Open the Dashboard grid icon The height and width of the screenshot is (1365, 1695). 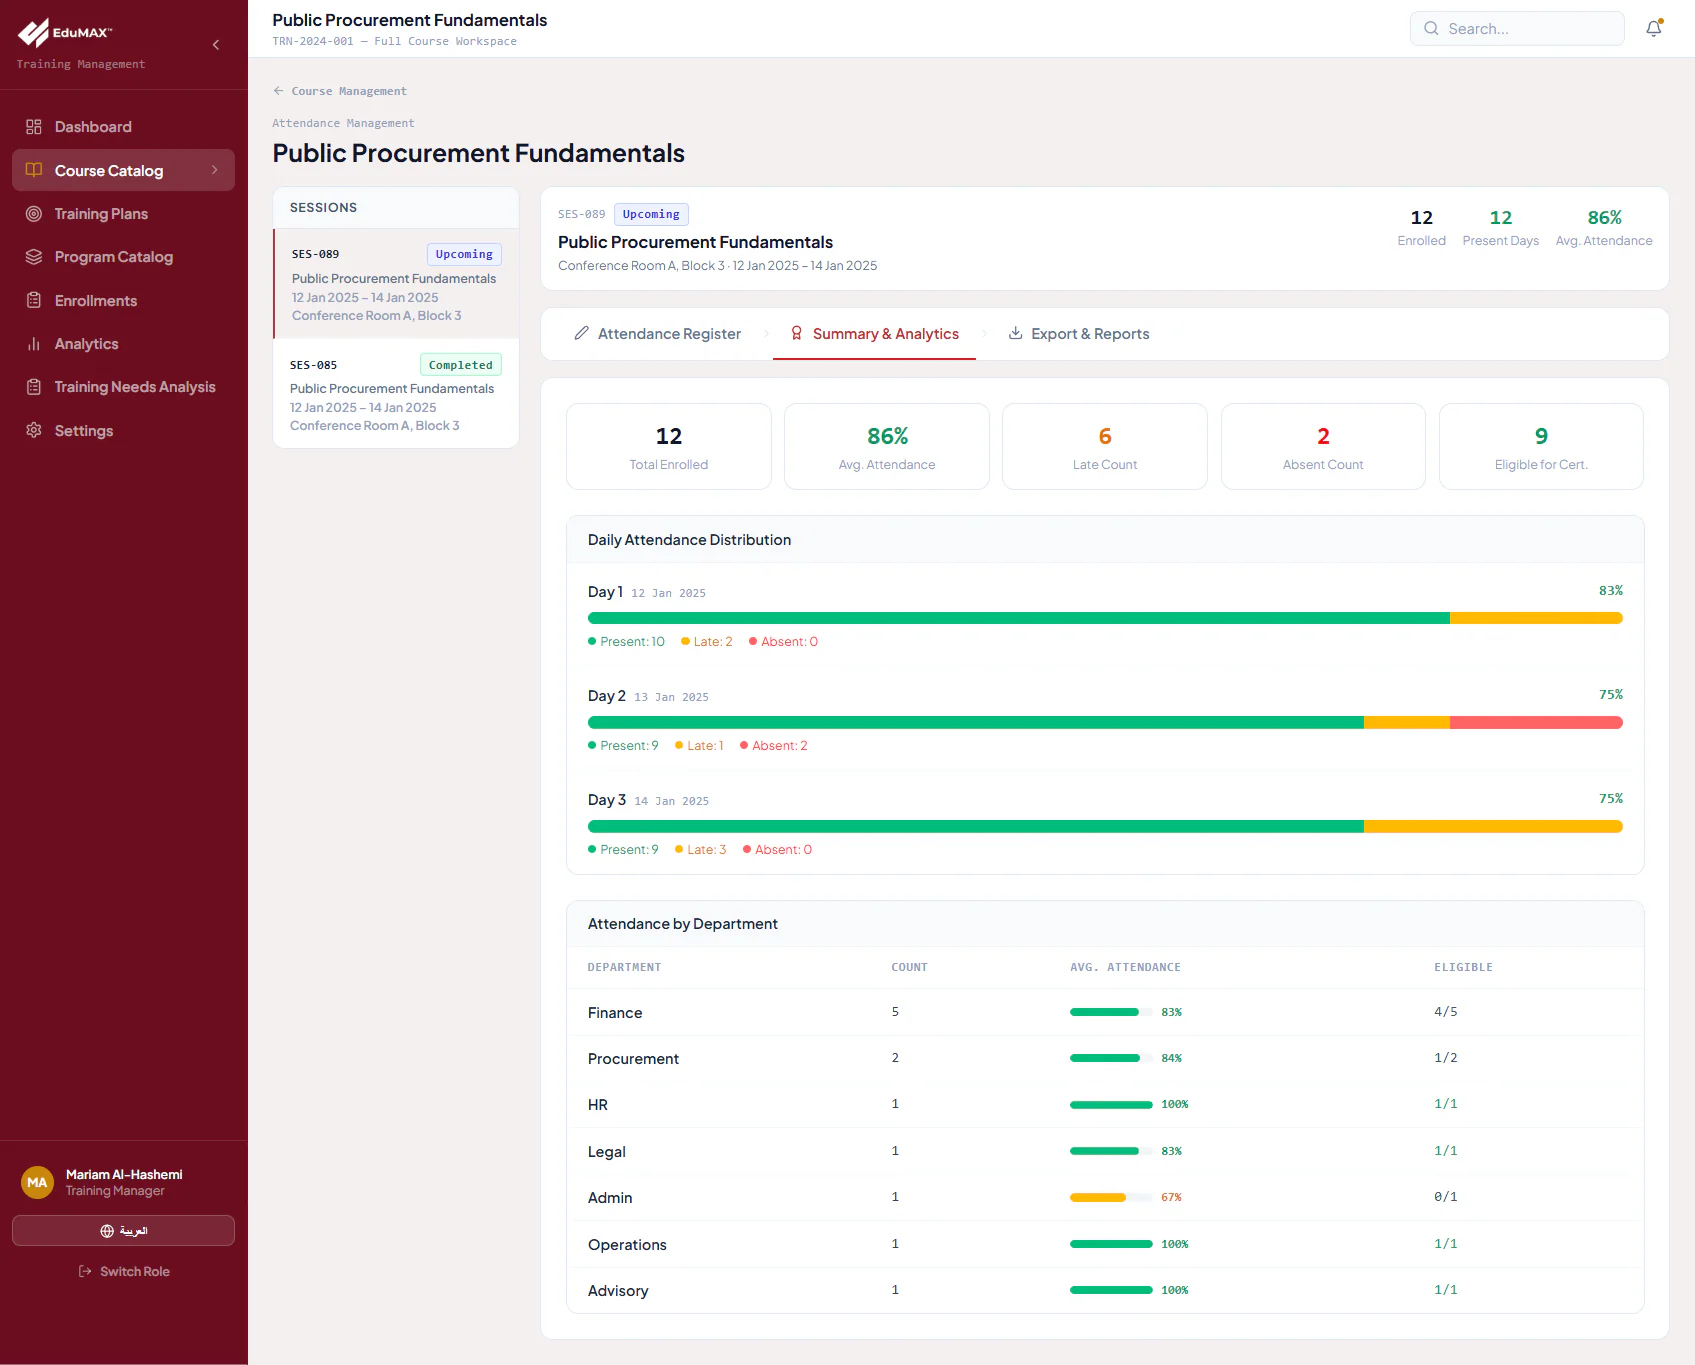pos(34,127)
